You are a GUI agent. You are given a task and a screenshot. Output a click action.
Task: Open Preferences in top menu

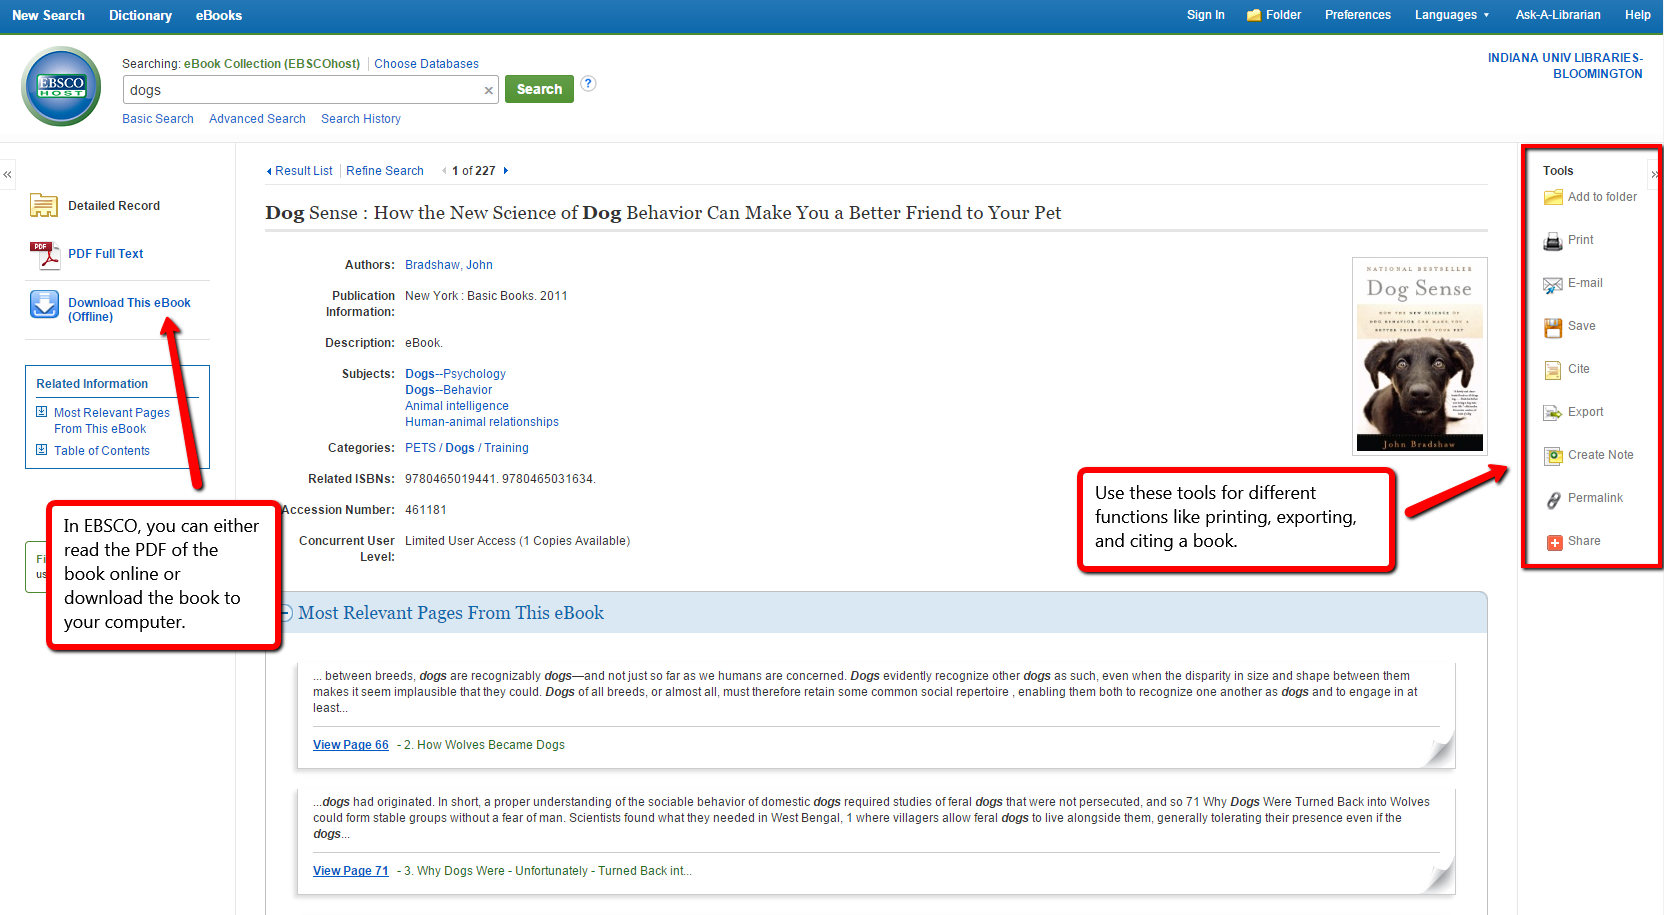(1357, 15)
